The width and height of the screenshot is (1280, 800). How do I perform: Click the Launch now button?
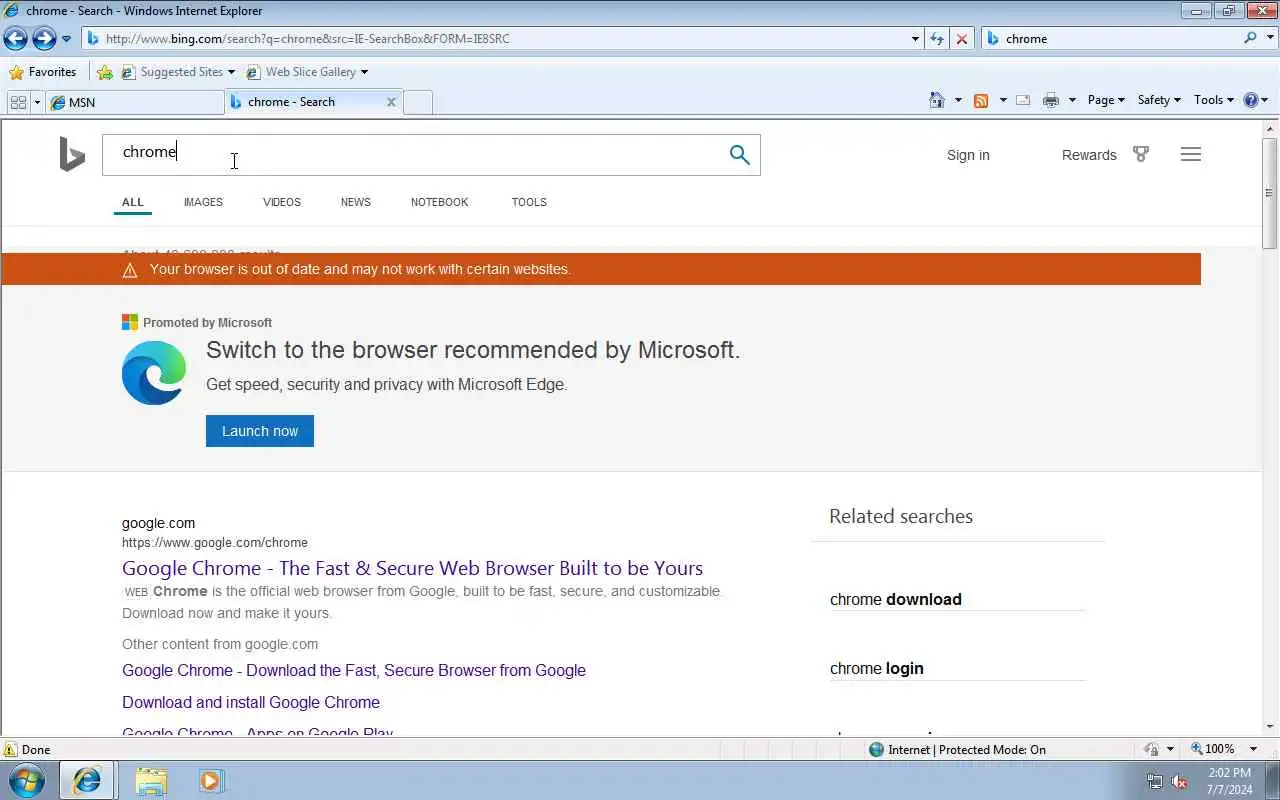coord(260,431)
